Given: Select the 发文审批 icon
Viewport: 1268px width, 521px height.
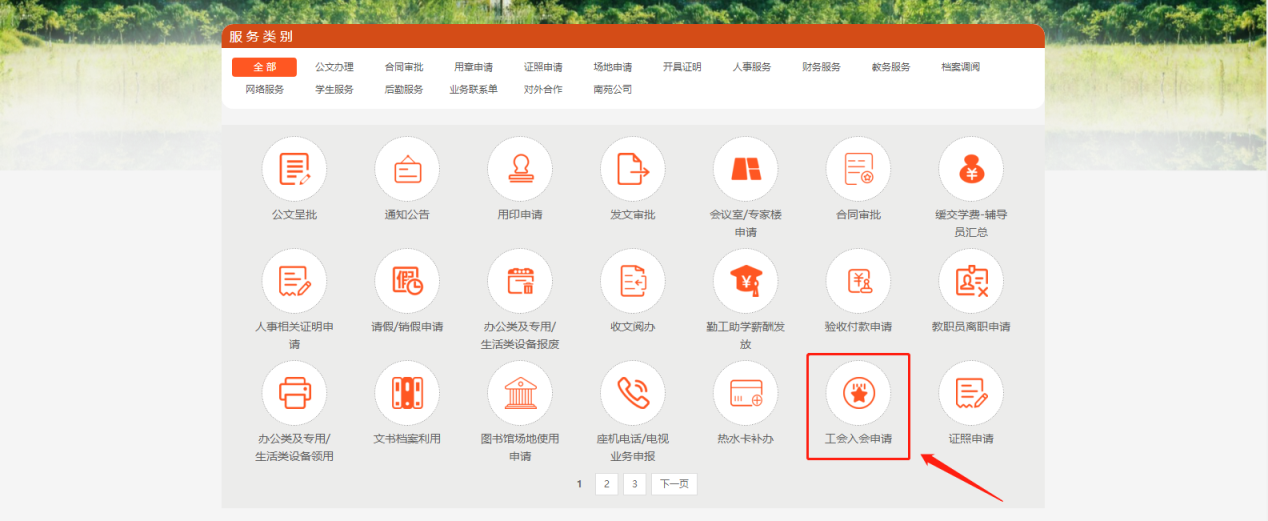Looking at the screenshot, I should 632,168.
